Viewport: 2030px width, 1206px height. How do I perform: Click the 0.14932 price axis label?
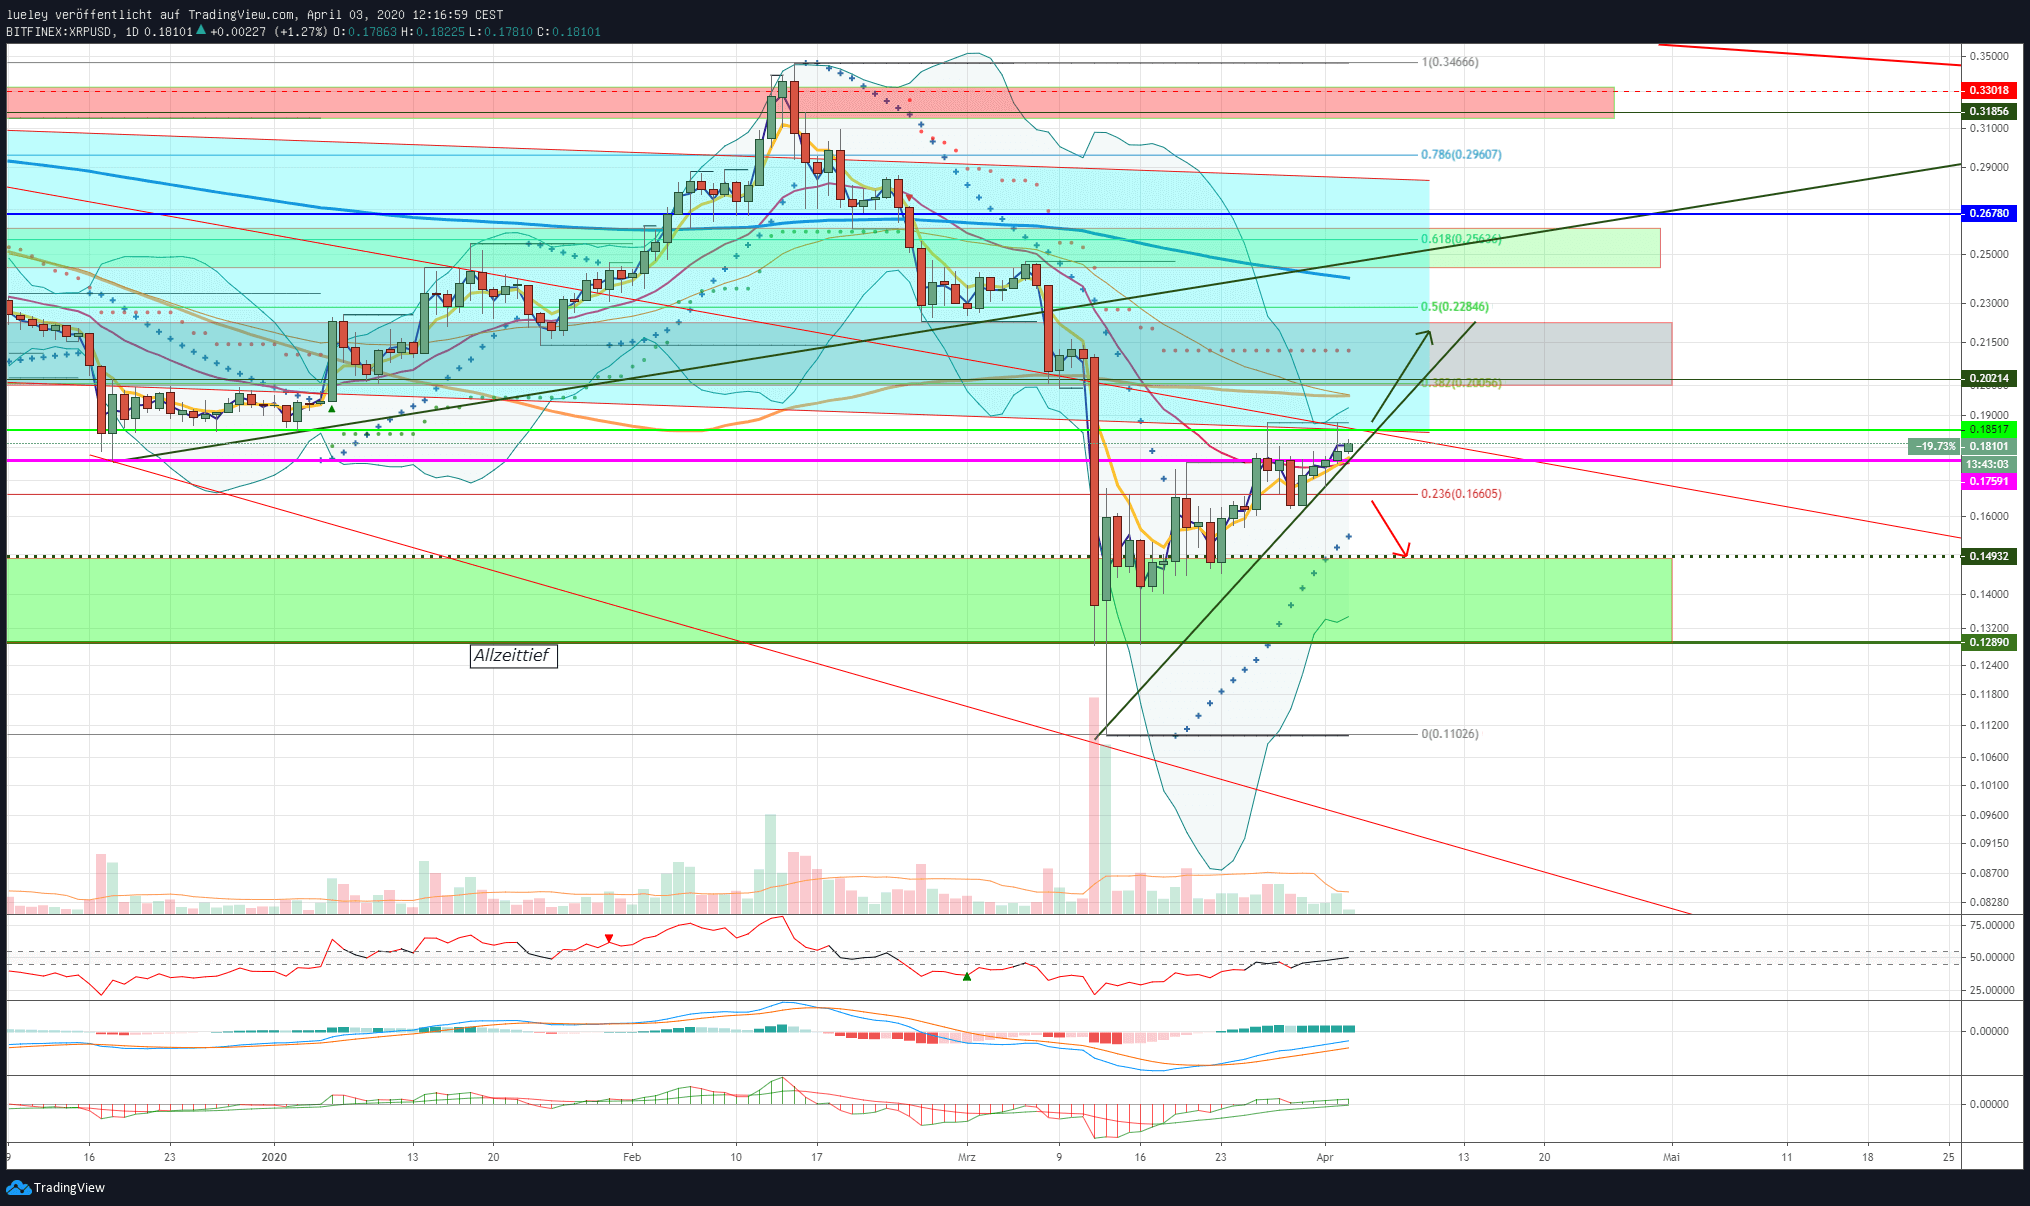(x=1989, y=556)
